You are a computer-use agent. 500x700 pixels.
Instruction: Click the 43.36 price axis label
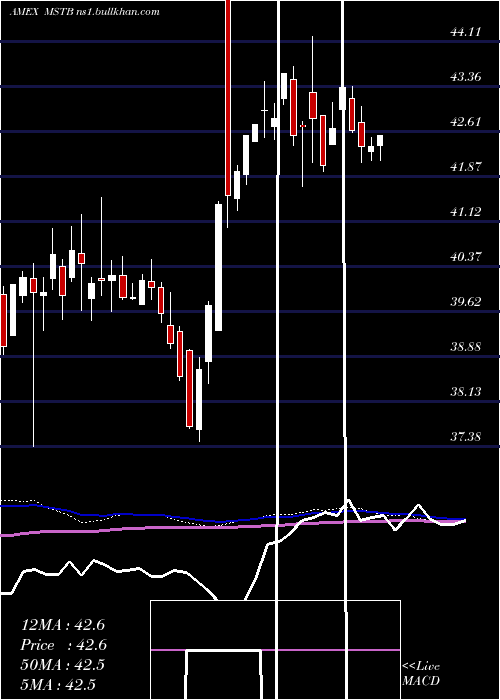[466, 77]
